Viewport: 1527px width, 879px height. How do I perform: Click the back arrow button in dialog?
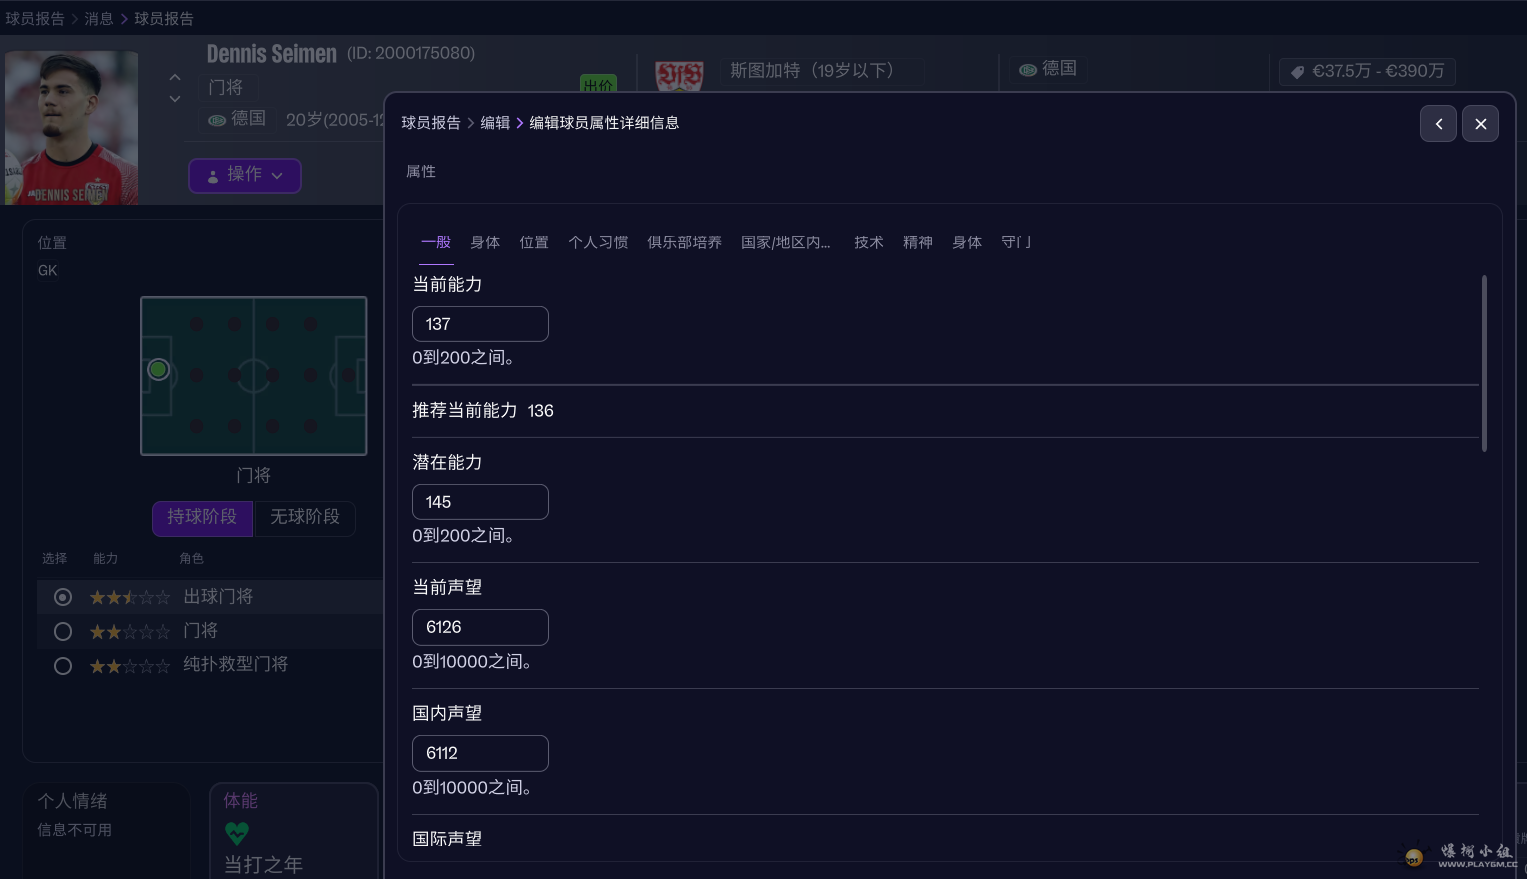tap(1438, 124)
